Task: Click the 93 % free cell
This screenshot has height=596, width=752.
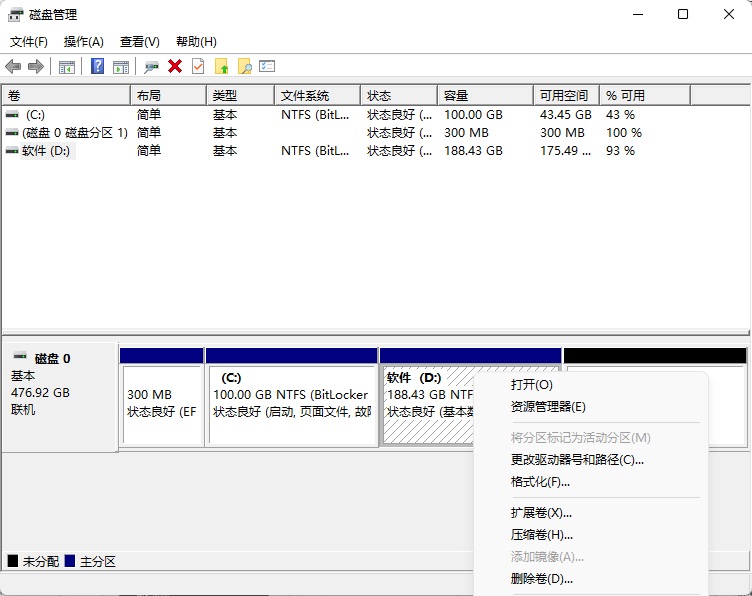Action: (620, 151)
